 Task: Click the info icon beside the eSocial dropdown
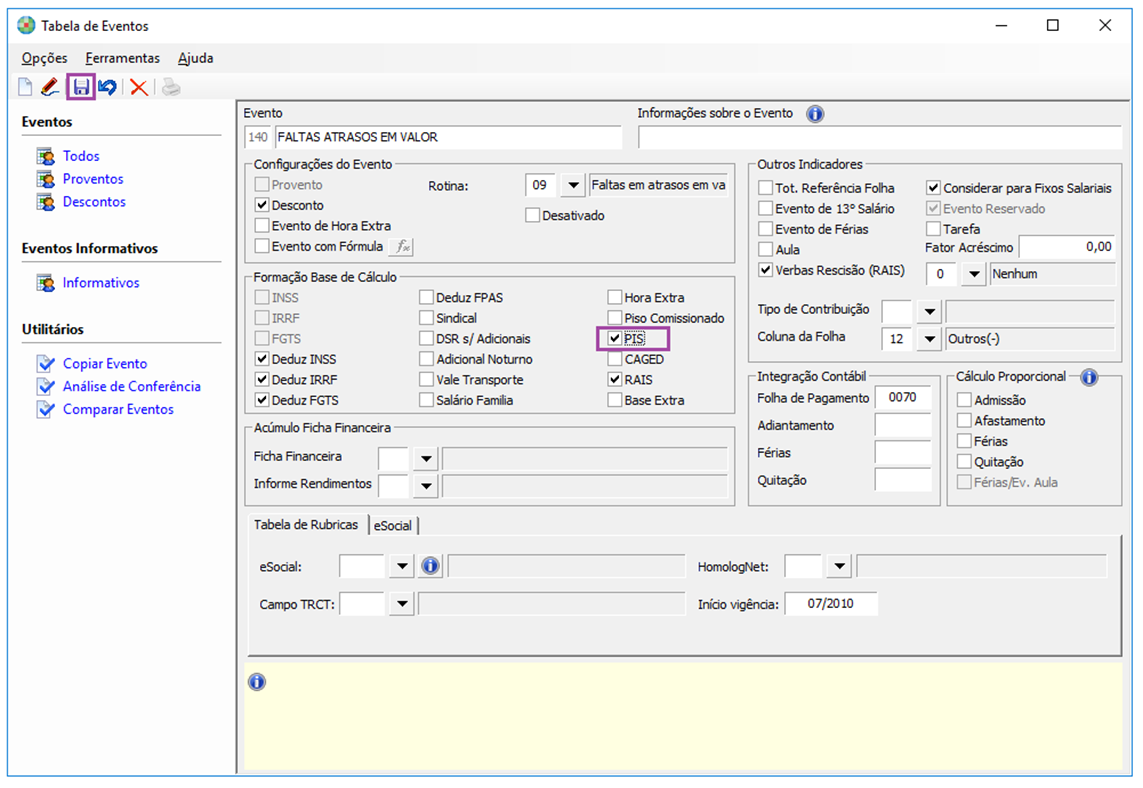click(431, 566)
